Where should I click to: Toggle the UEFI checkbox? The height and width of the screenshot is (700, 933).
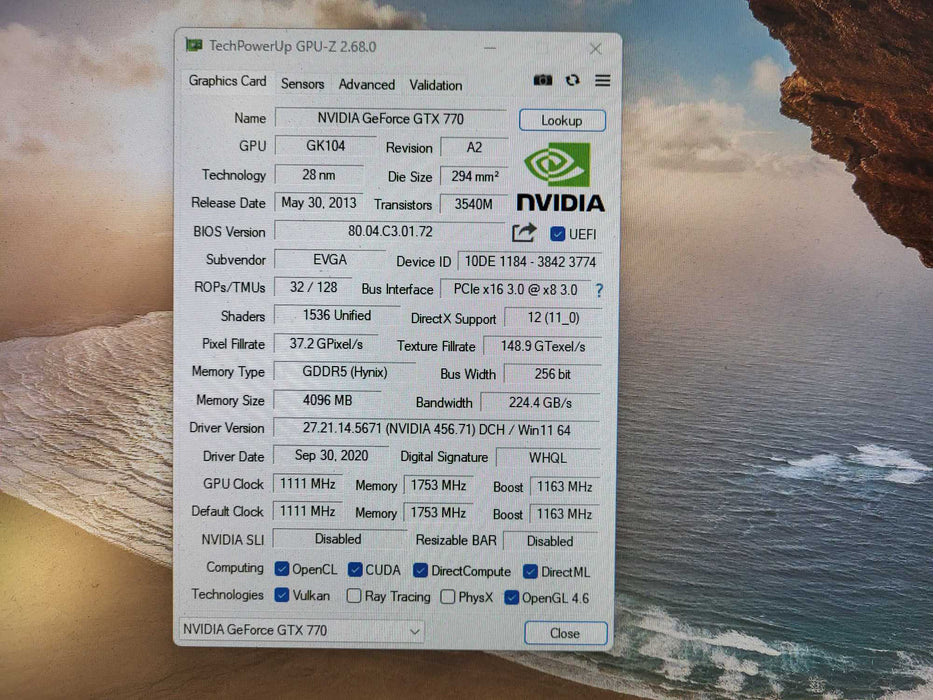(x=558, y=234)
